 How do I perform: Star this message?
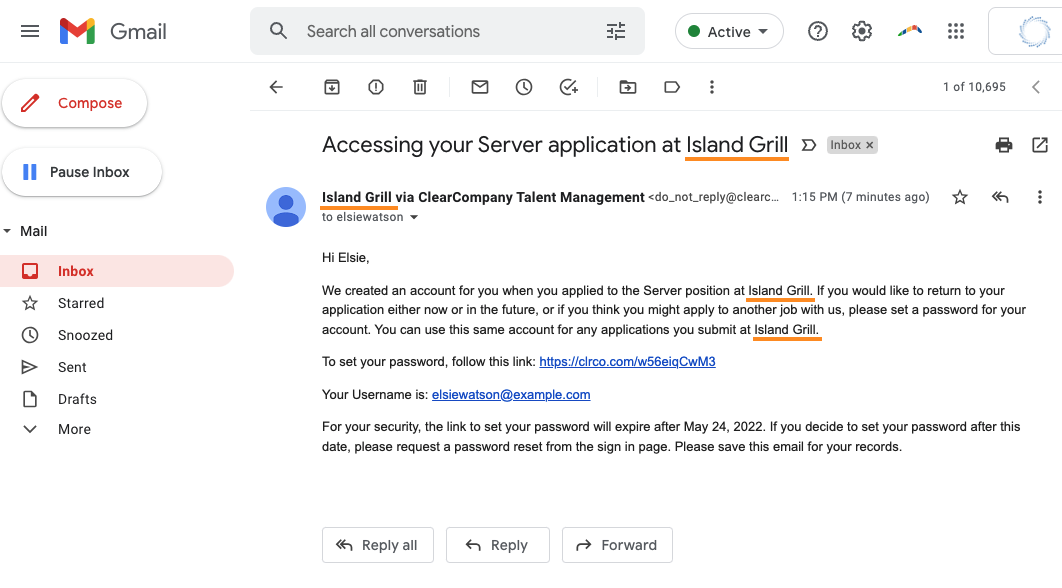960,197
